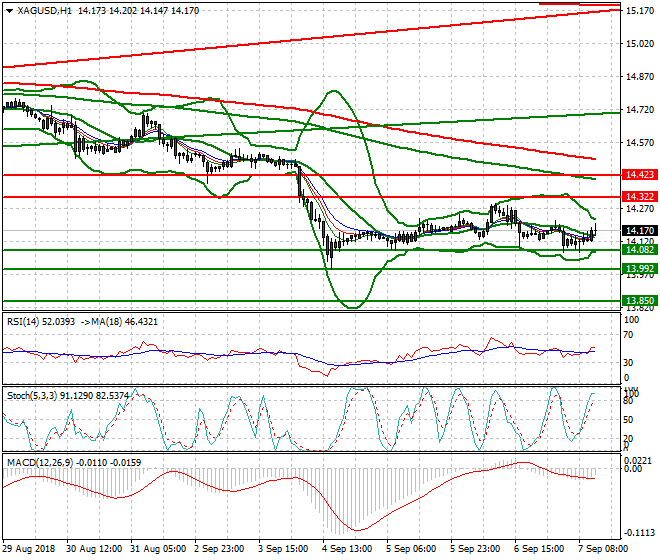Click the 3 Sep 15:00 time axis label
Viewport: 660px width, 560px height.
point(282,549)
